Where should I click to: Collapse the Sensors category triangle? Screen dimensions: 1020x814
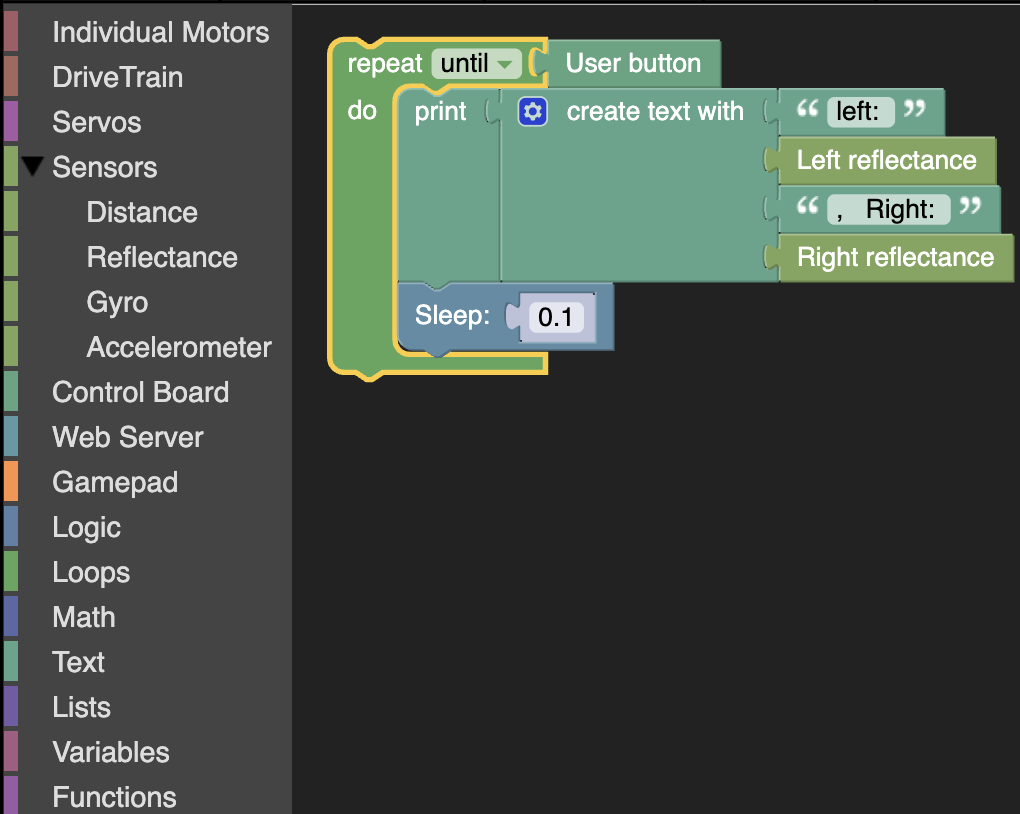(x=33, y=167)
